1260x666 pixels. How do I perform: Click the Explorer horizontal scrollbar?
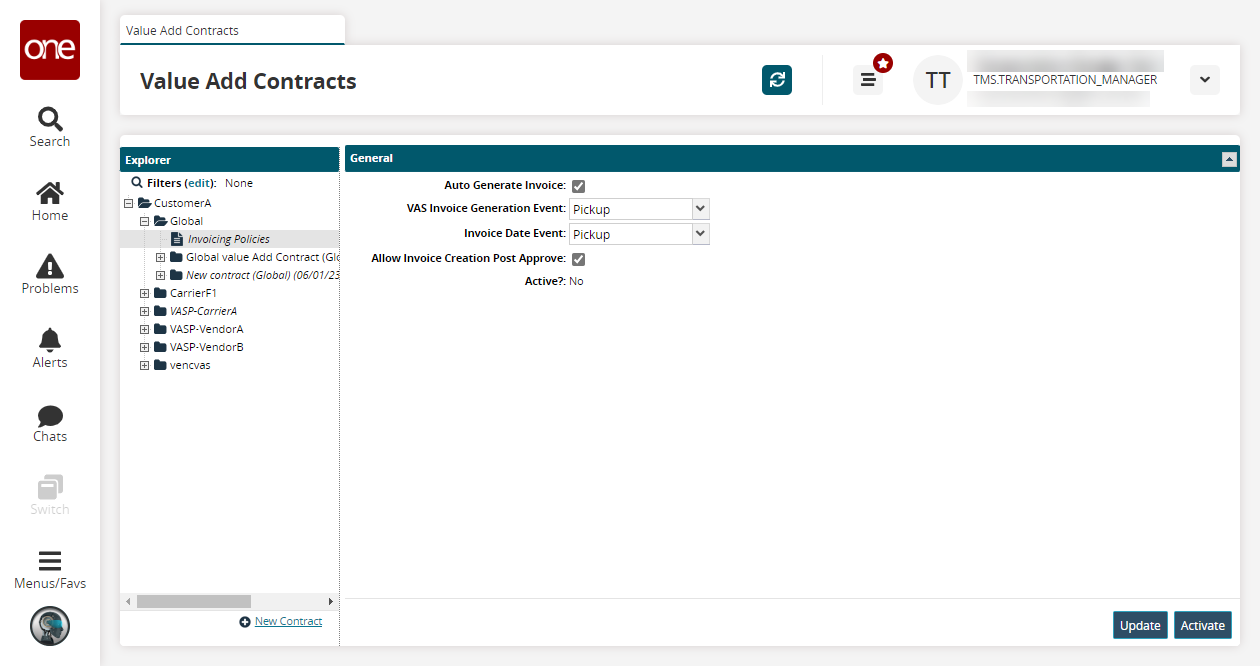[194, 602]
